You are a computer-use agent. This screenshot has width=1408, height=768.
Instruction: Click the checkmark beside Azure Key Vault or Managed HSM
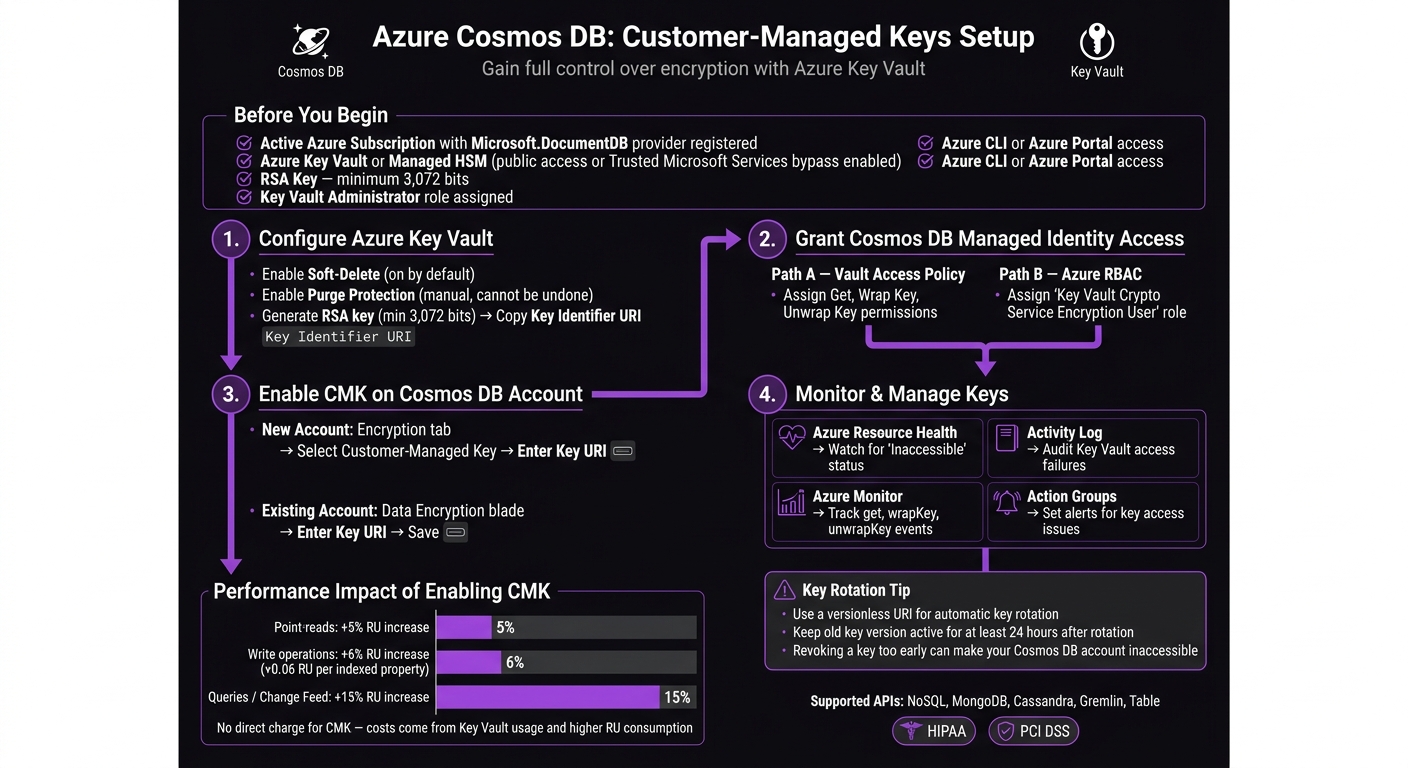[243, 161]
